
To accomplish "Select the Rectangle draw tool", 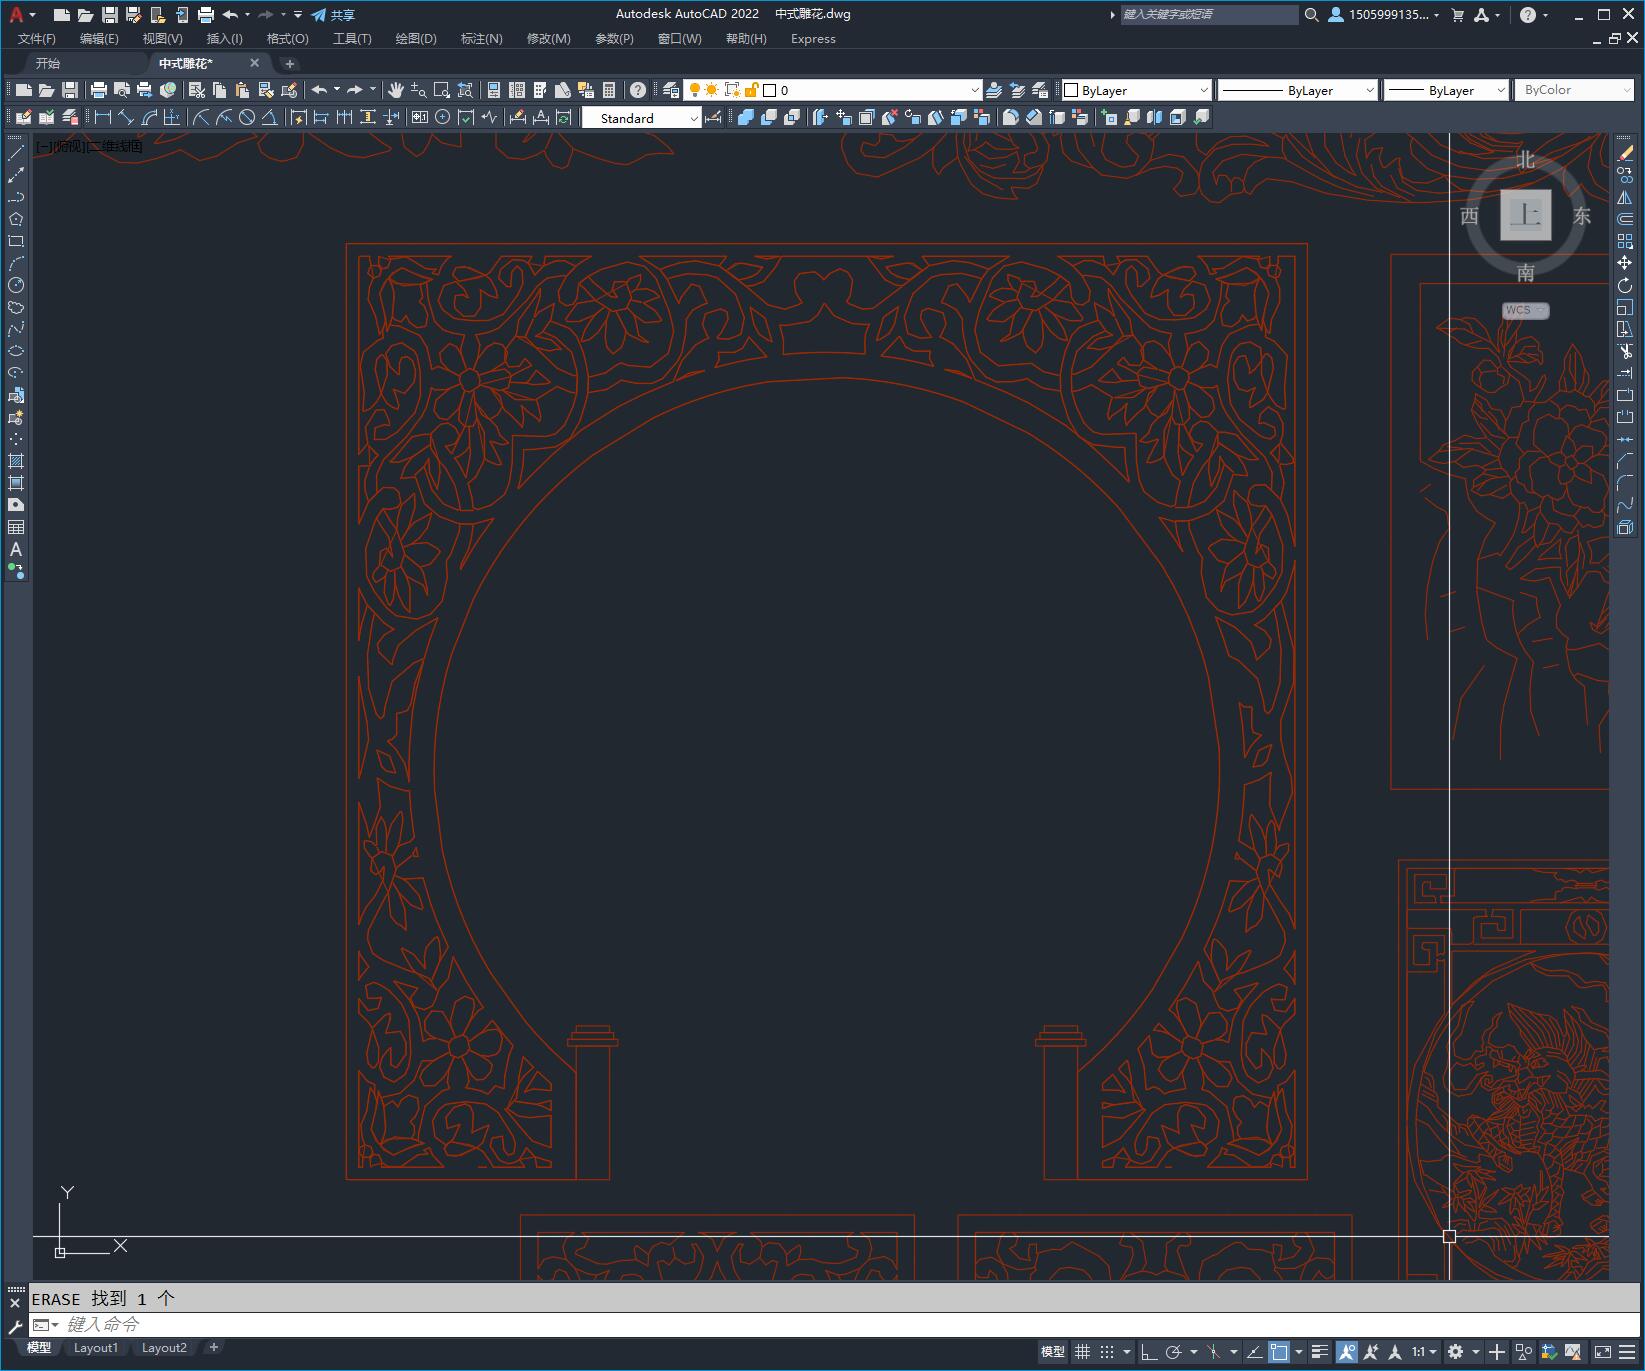I will [x=16, y=241].
